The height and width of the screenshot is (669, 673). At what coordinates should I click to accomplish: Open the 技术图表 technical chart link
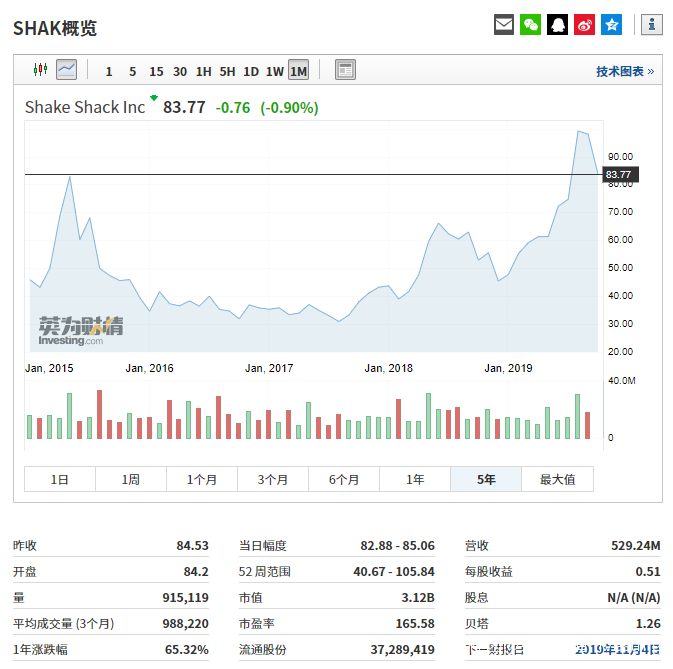click(x=624, y=71)
